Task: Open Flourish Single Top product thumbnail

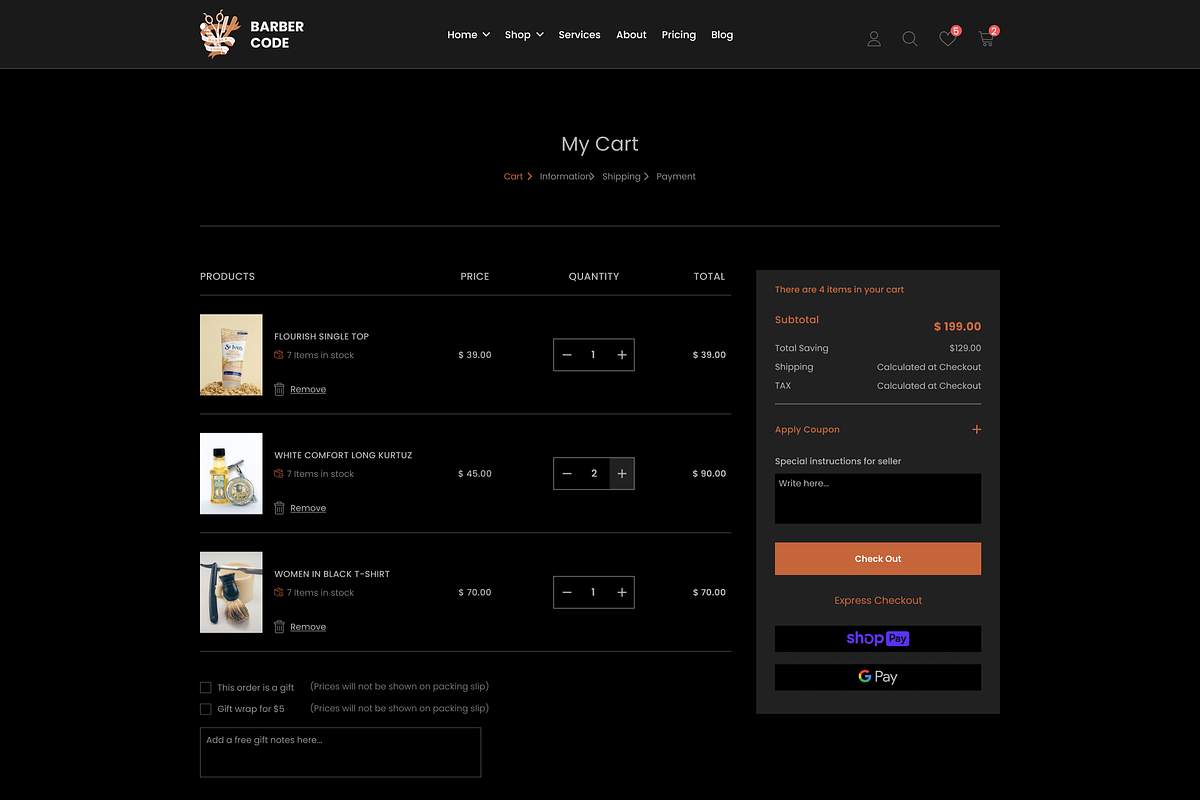Action: pos(231,355)
